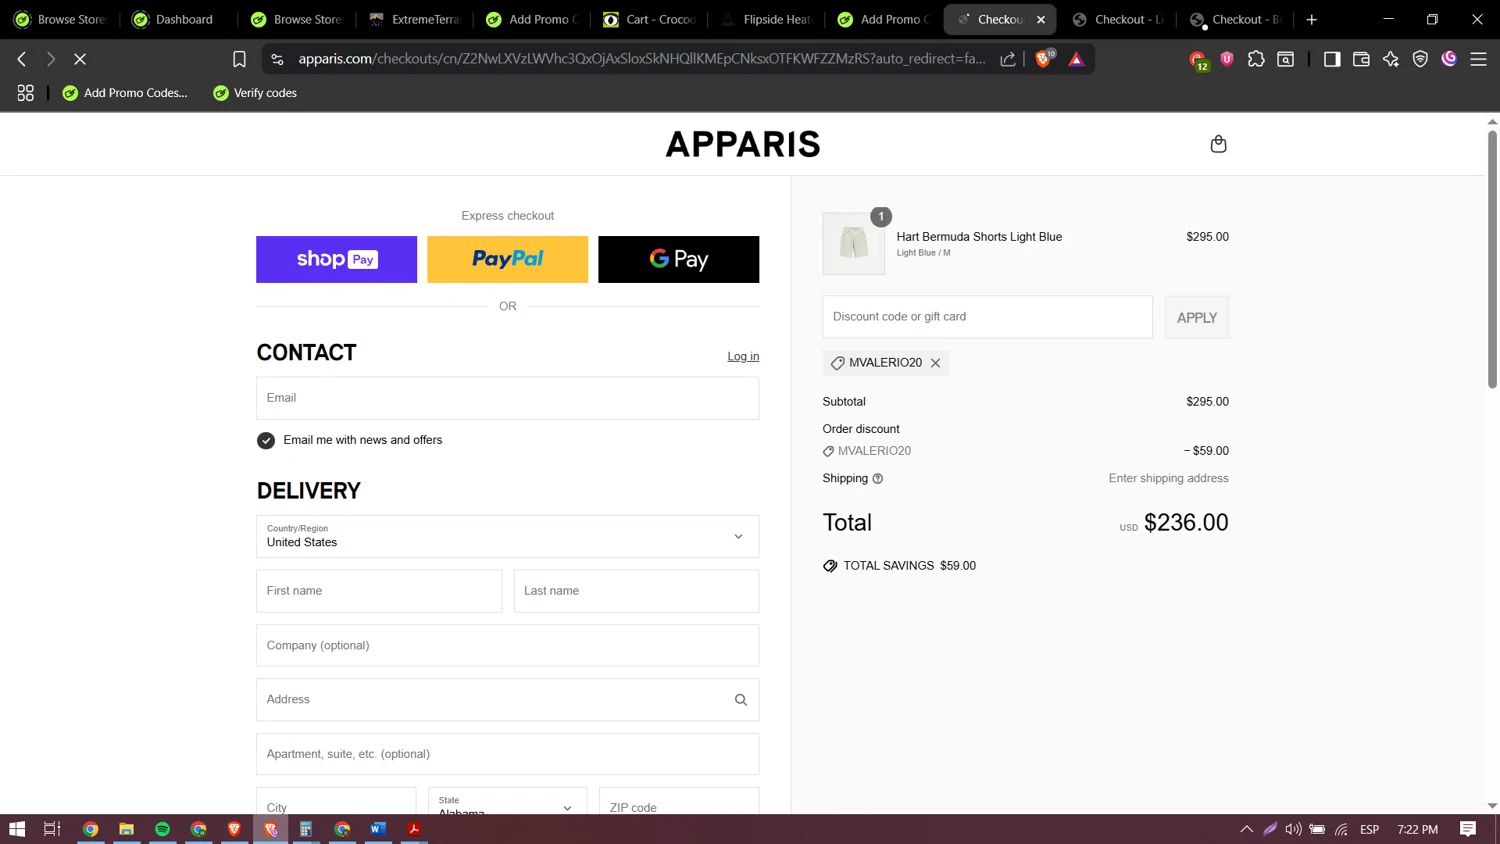1500x844 pixels.
Task: Click the address search magnifier icon
Action: (741, 700)
